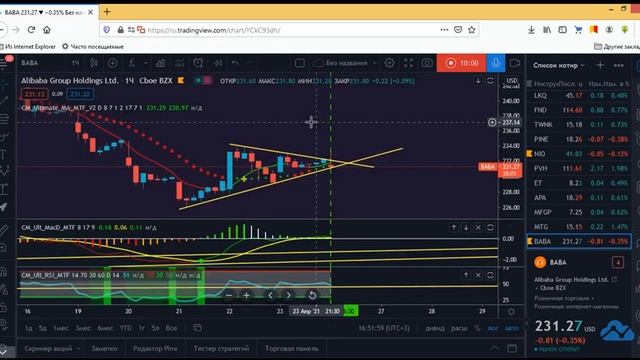Toggle the magnet mode tool
This screenshot has width=640, height=360.
pos(4,271)
